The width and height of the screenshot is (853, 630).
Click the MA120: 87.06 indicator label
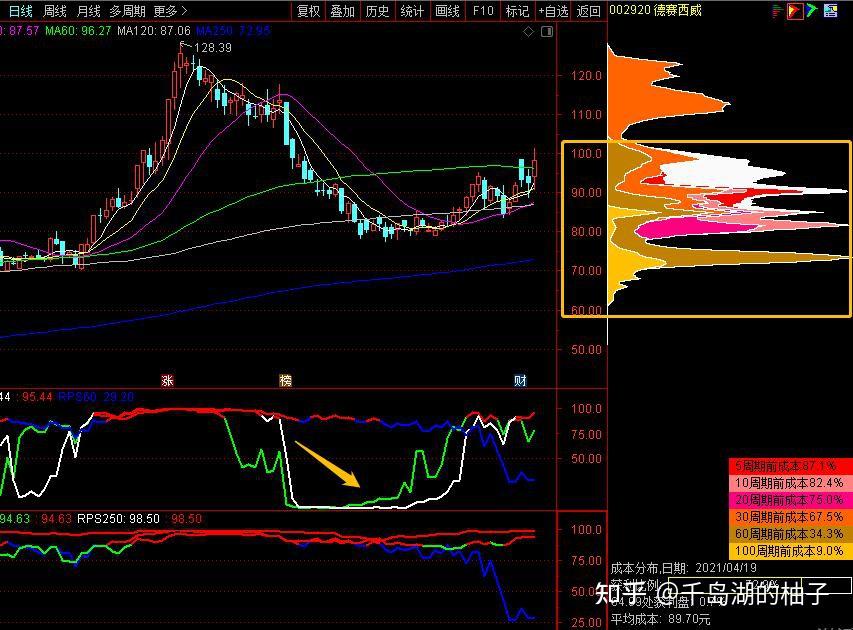click(x=154, y=31)
